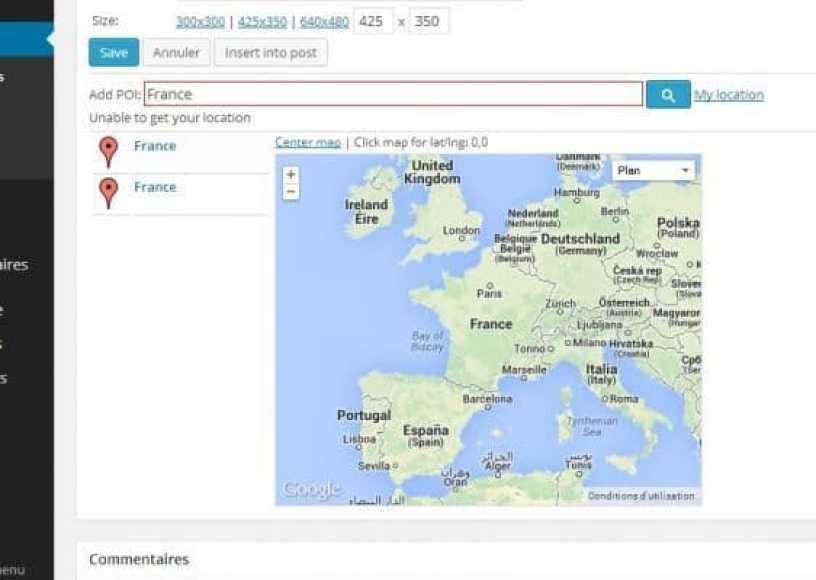Click the magnifier search POI button

click(x=668, y=95)
